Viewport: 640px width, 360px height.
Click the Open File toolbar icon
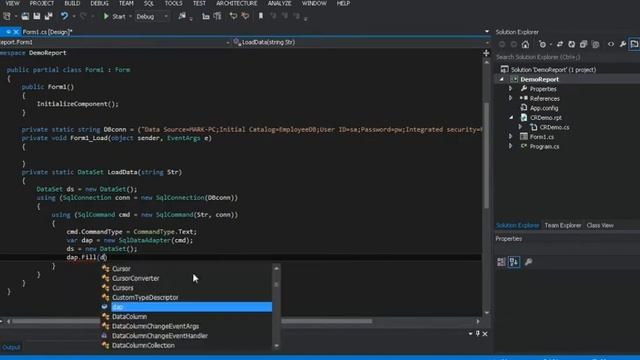[x=25, y=16]
